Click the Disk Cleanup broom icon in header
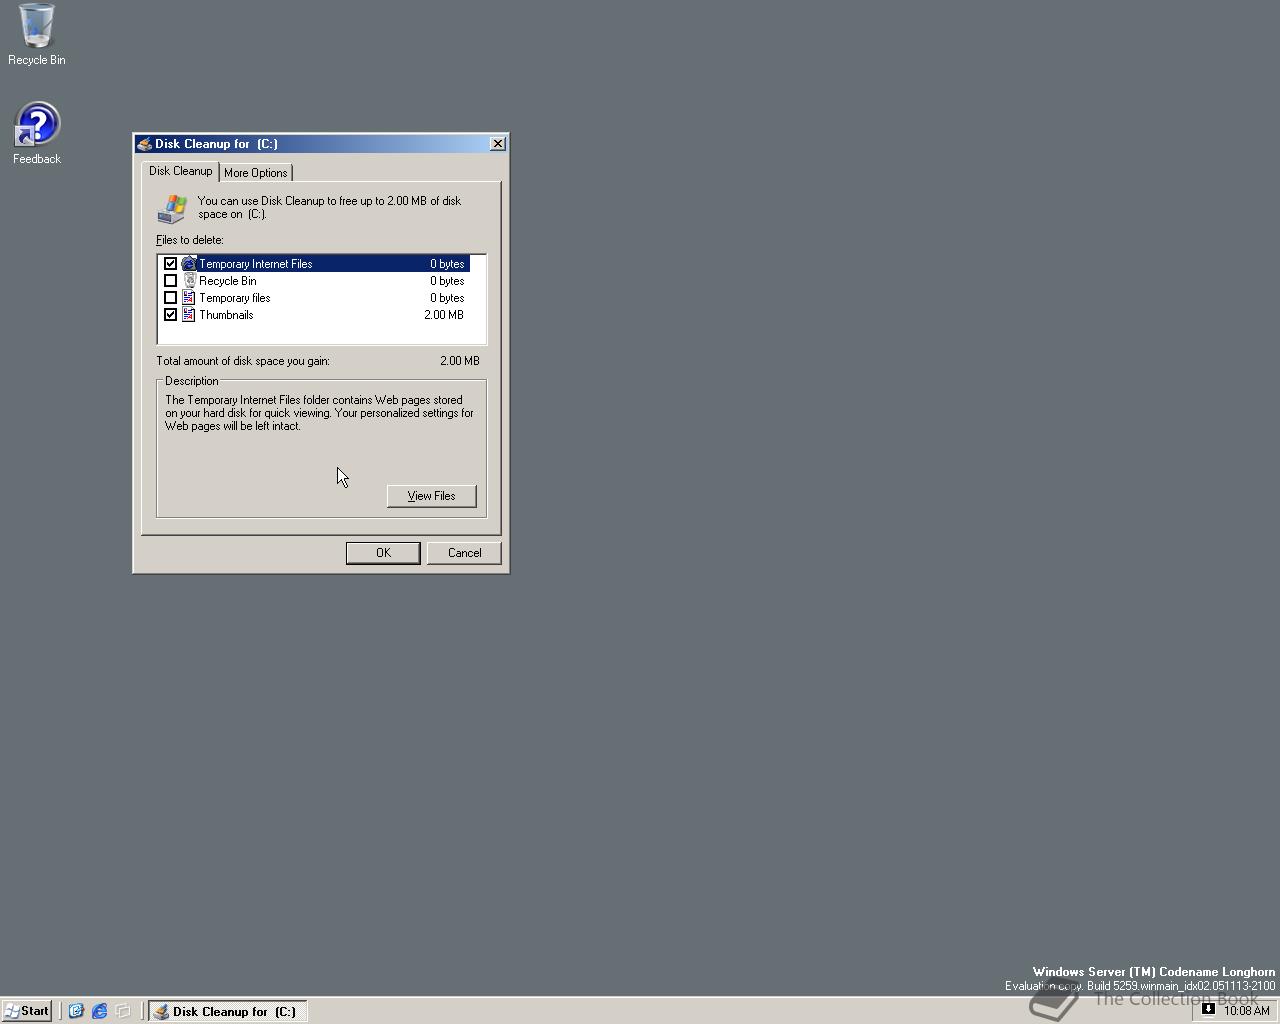Screen dimensions: 1280x1024 (172, 208)
